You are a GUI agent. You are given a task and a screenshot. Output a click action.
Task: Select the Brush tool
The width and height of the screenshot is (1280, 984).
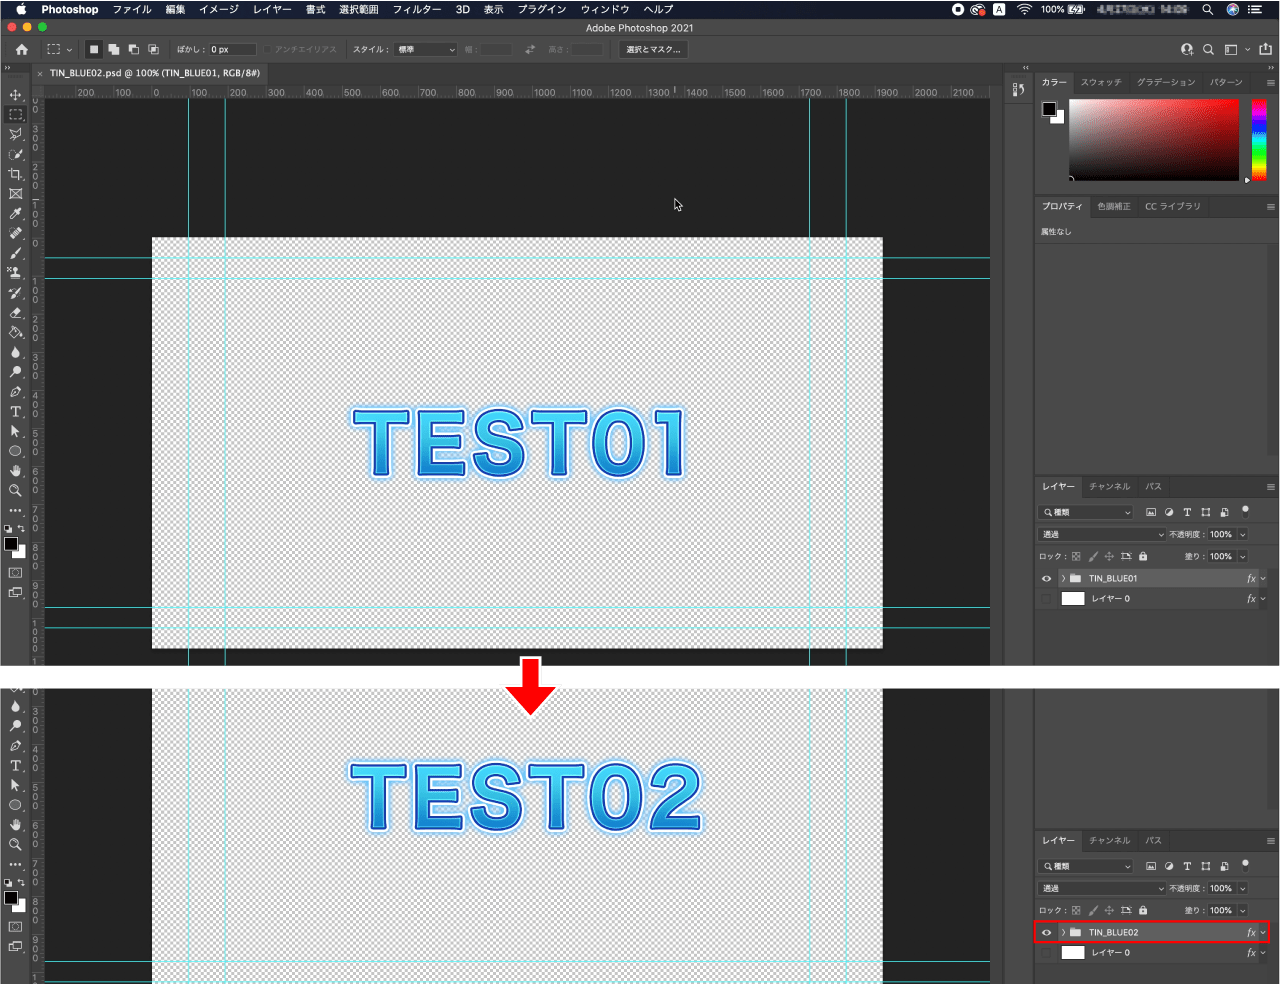[15, 253]
